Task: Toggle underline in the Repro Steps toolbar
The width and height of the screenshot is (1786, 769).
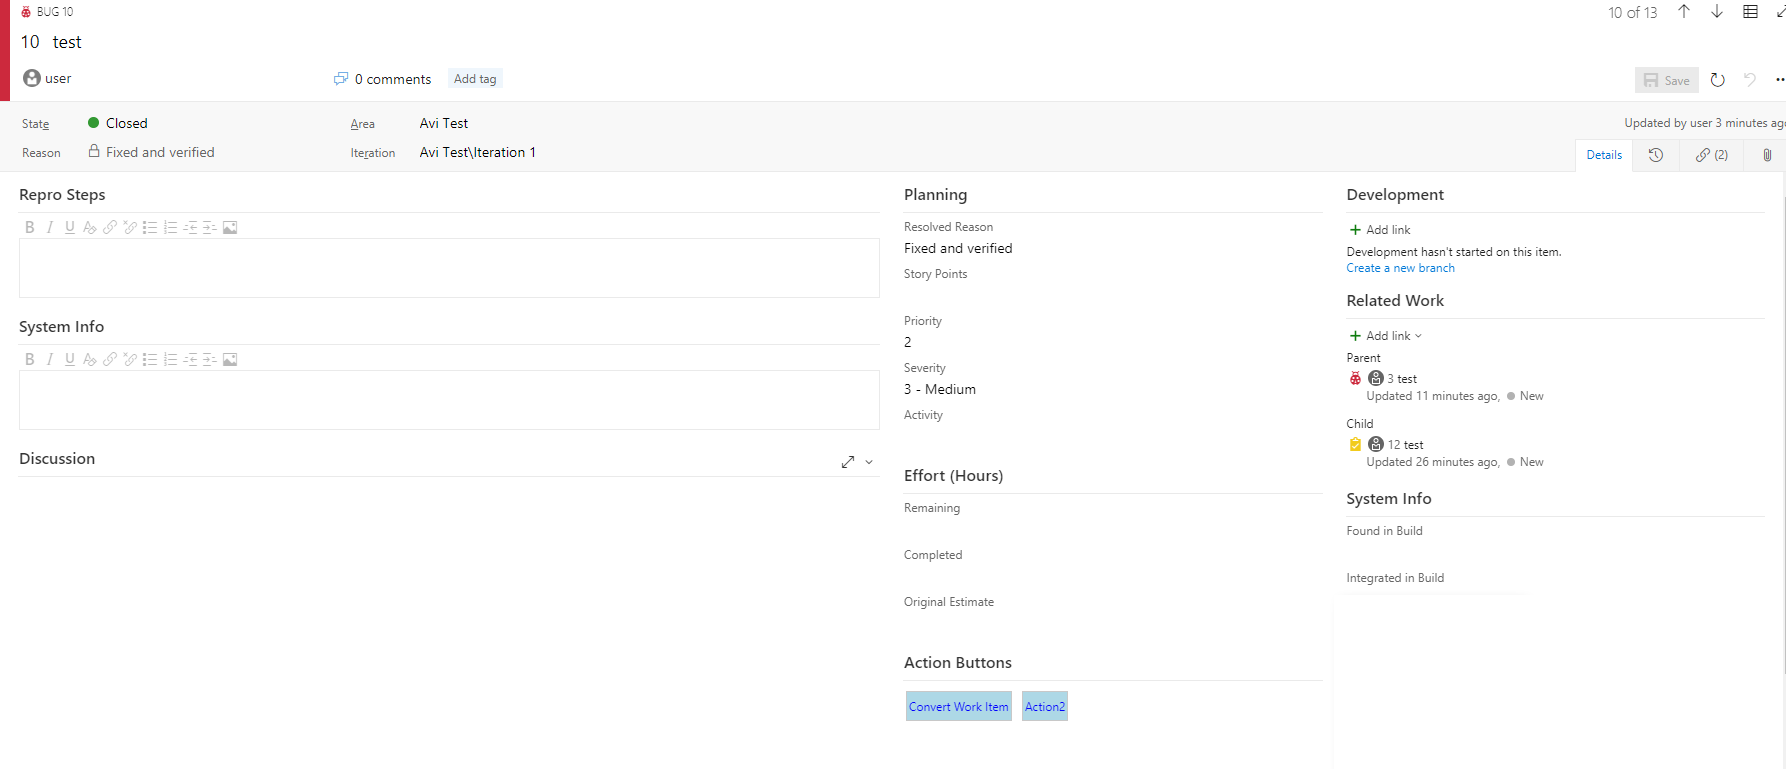Action: (x=70, y=228)
